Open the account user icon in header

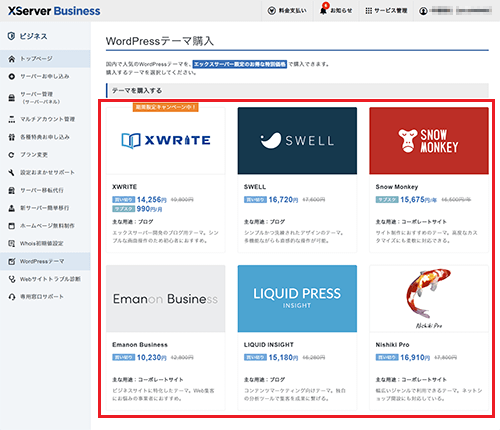tap(423, 11)
